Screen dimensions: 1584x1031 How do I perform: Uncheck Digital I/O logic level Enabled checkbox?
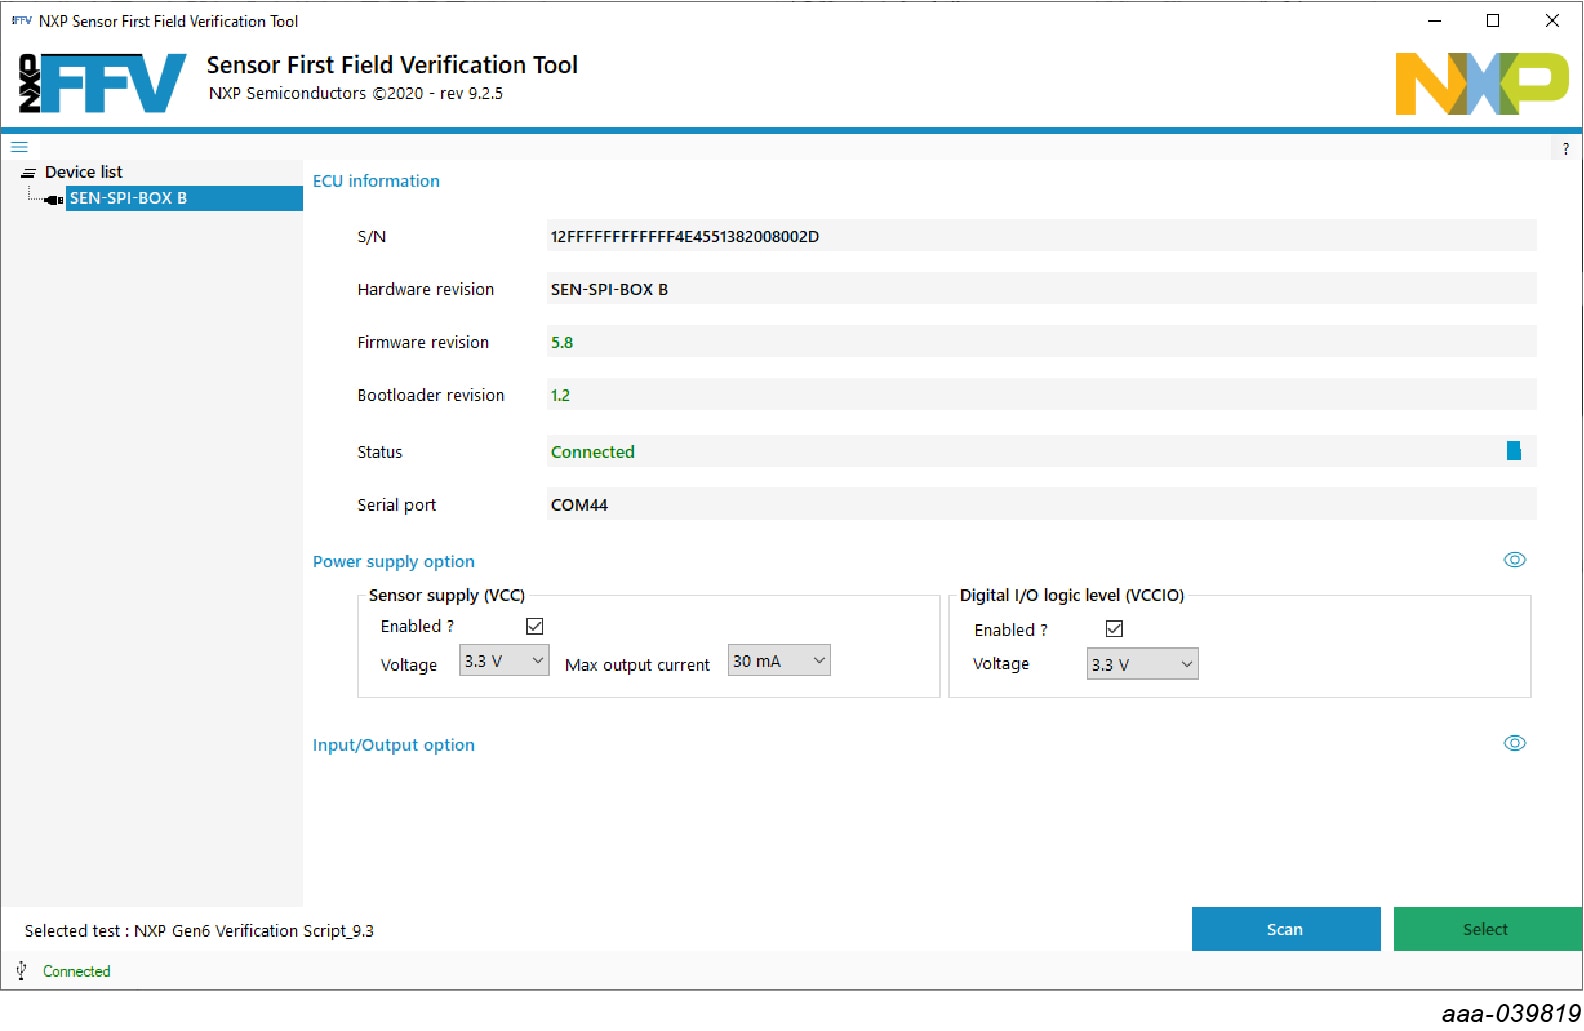point(1114,629)
